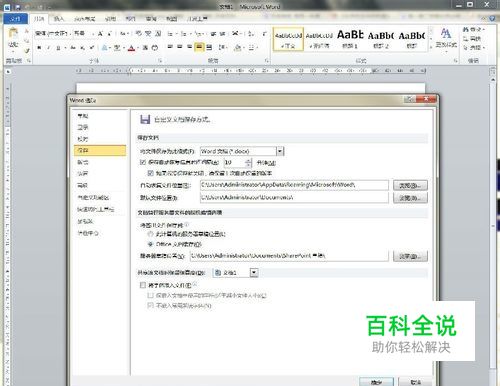Image resolution: width=500 pixels, height=386 pixels.
Task: Click the Align Left icon
Action: click(170, 47)
